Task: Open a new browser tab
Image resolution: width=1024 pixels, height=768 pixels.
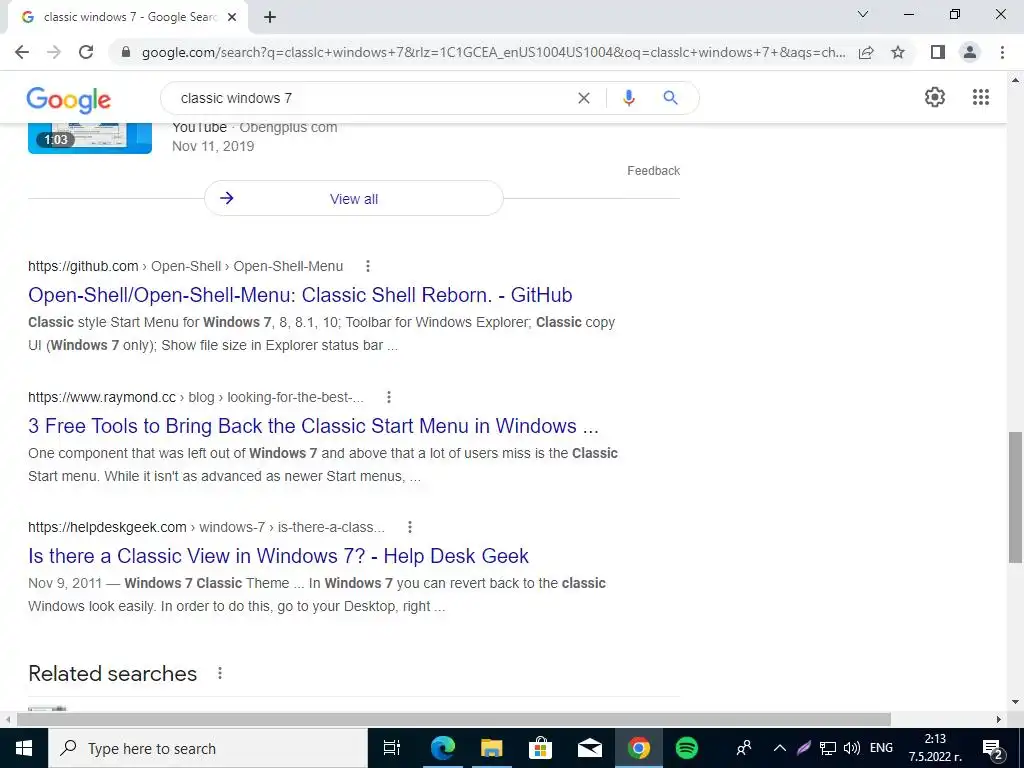Action: tap(270, 17)
